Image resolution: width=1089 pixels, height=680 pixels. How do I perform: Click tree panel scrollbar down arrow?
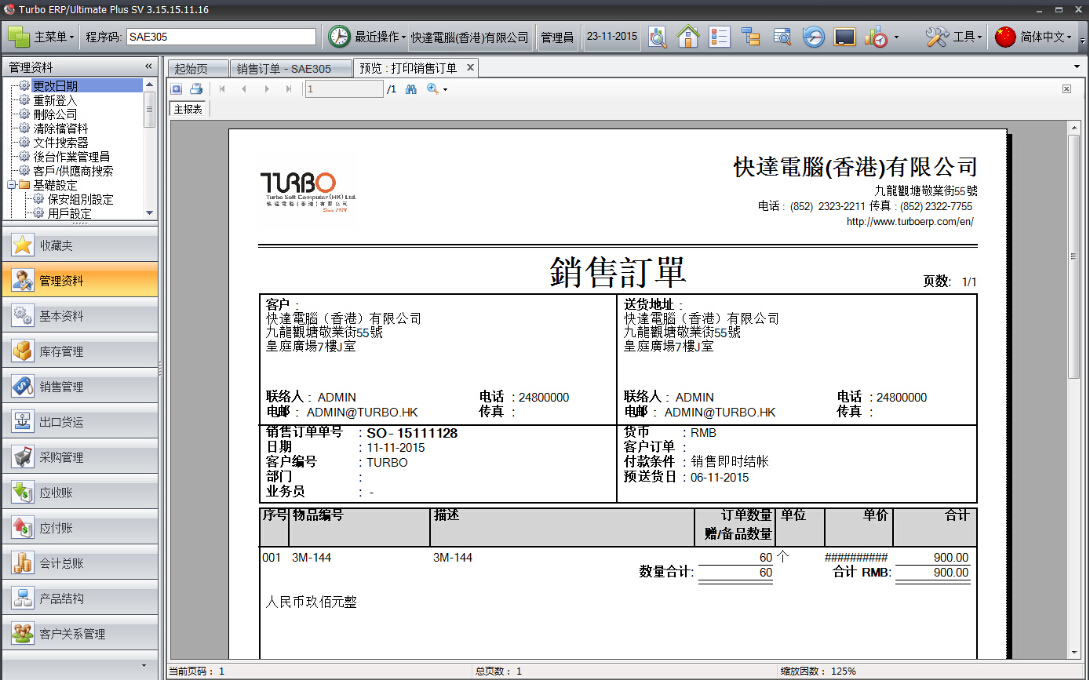[149, 213]
